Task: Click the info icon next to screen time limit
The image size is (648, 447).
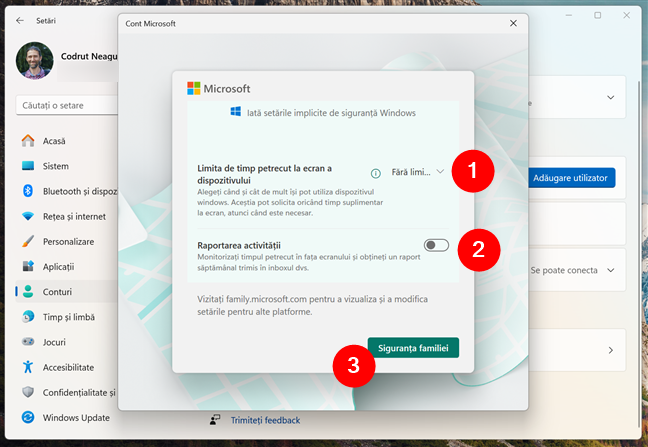Action: pos(375,174)
